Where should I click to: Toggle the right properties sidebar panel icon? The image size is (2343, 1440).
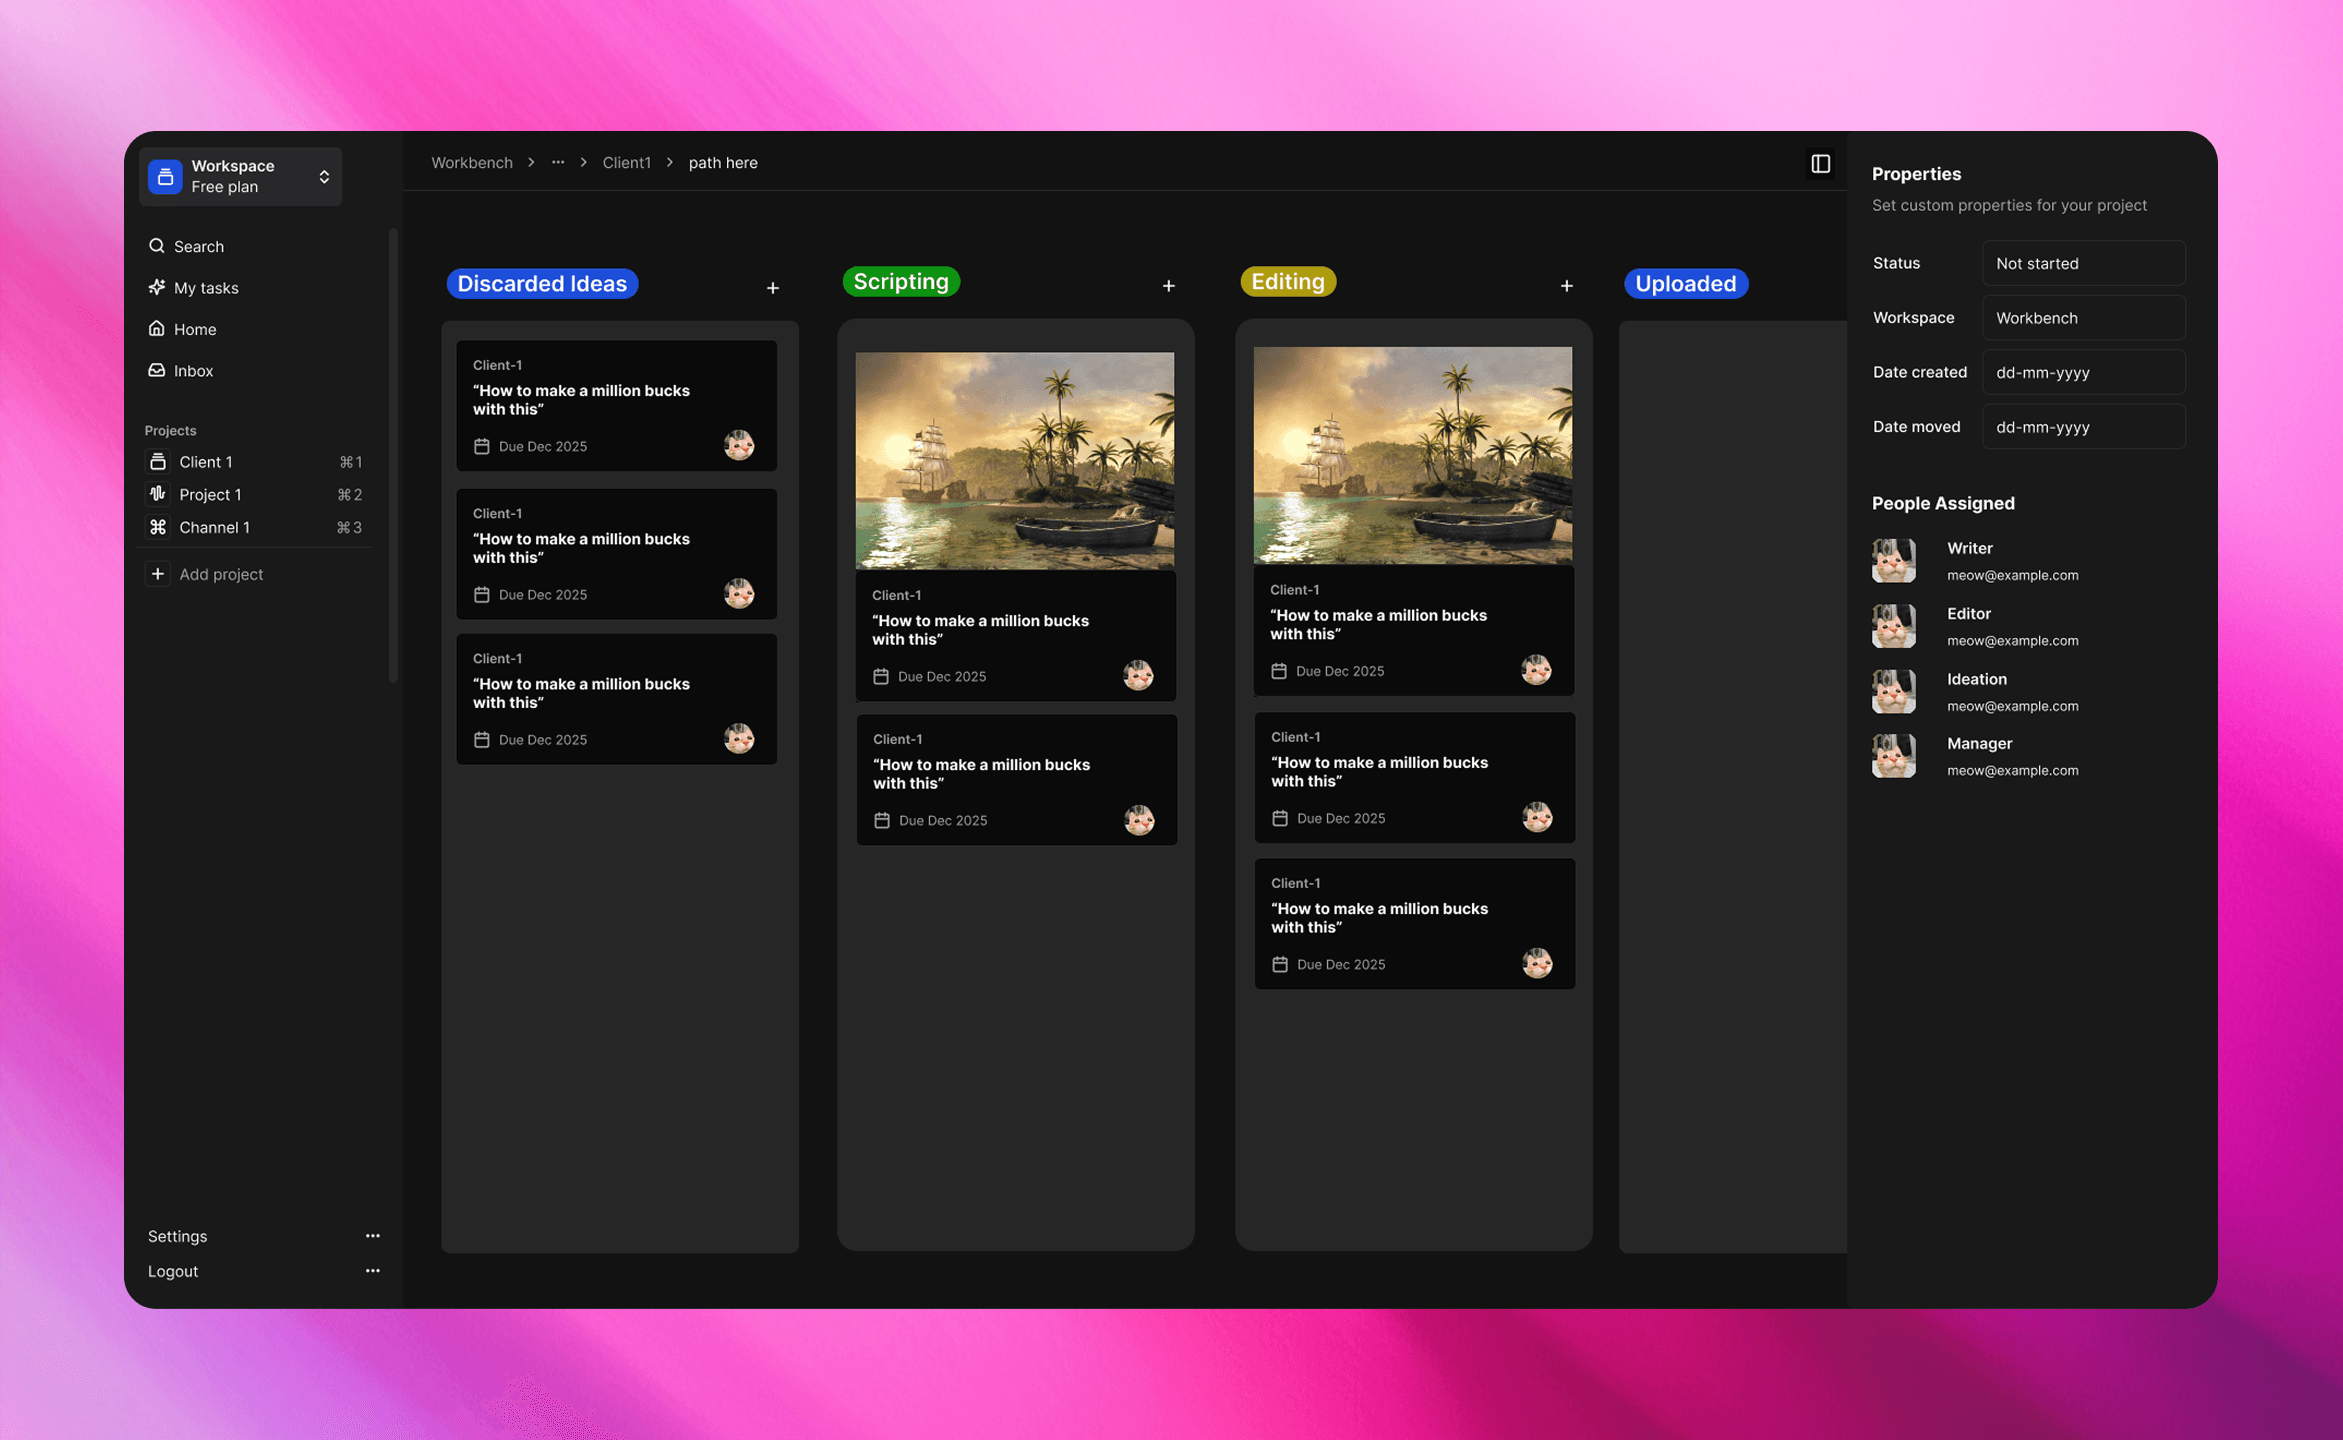point(1820,164)
